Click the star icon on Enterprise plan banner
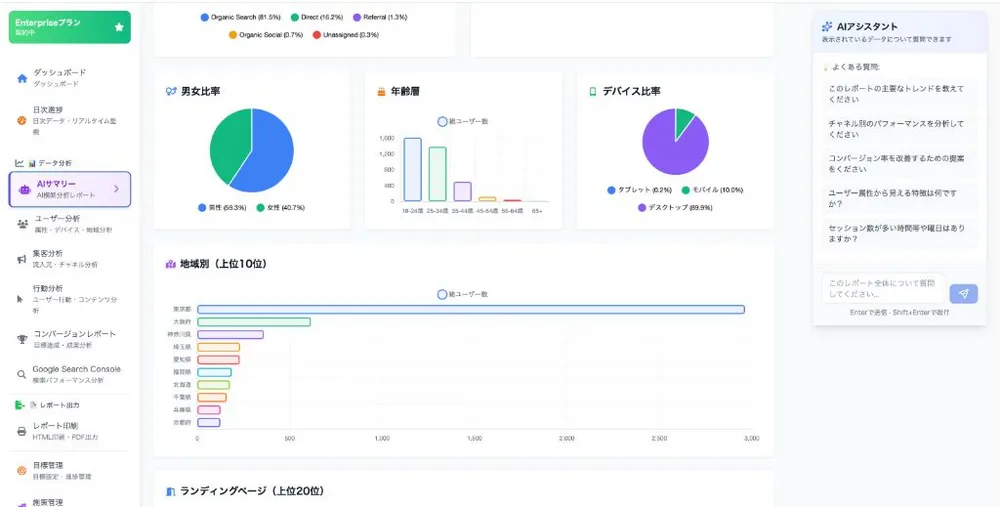The height and width of the screenshot is (507, 1000). click(x=119, y=27)
